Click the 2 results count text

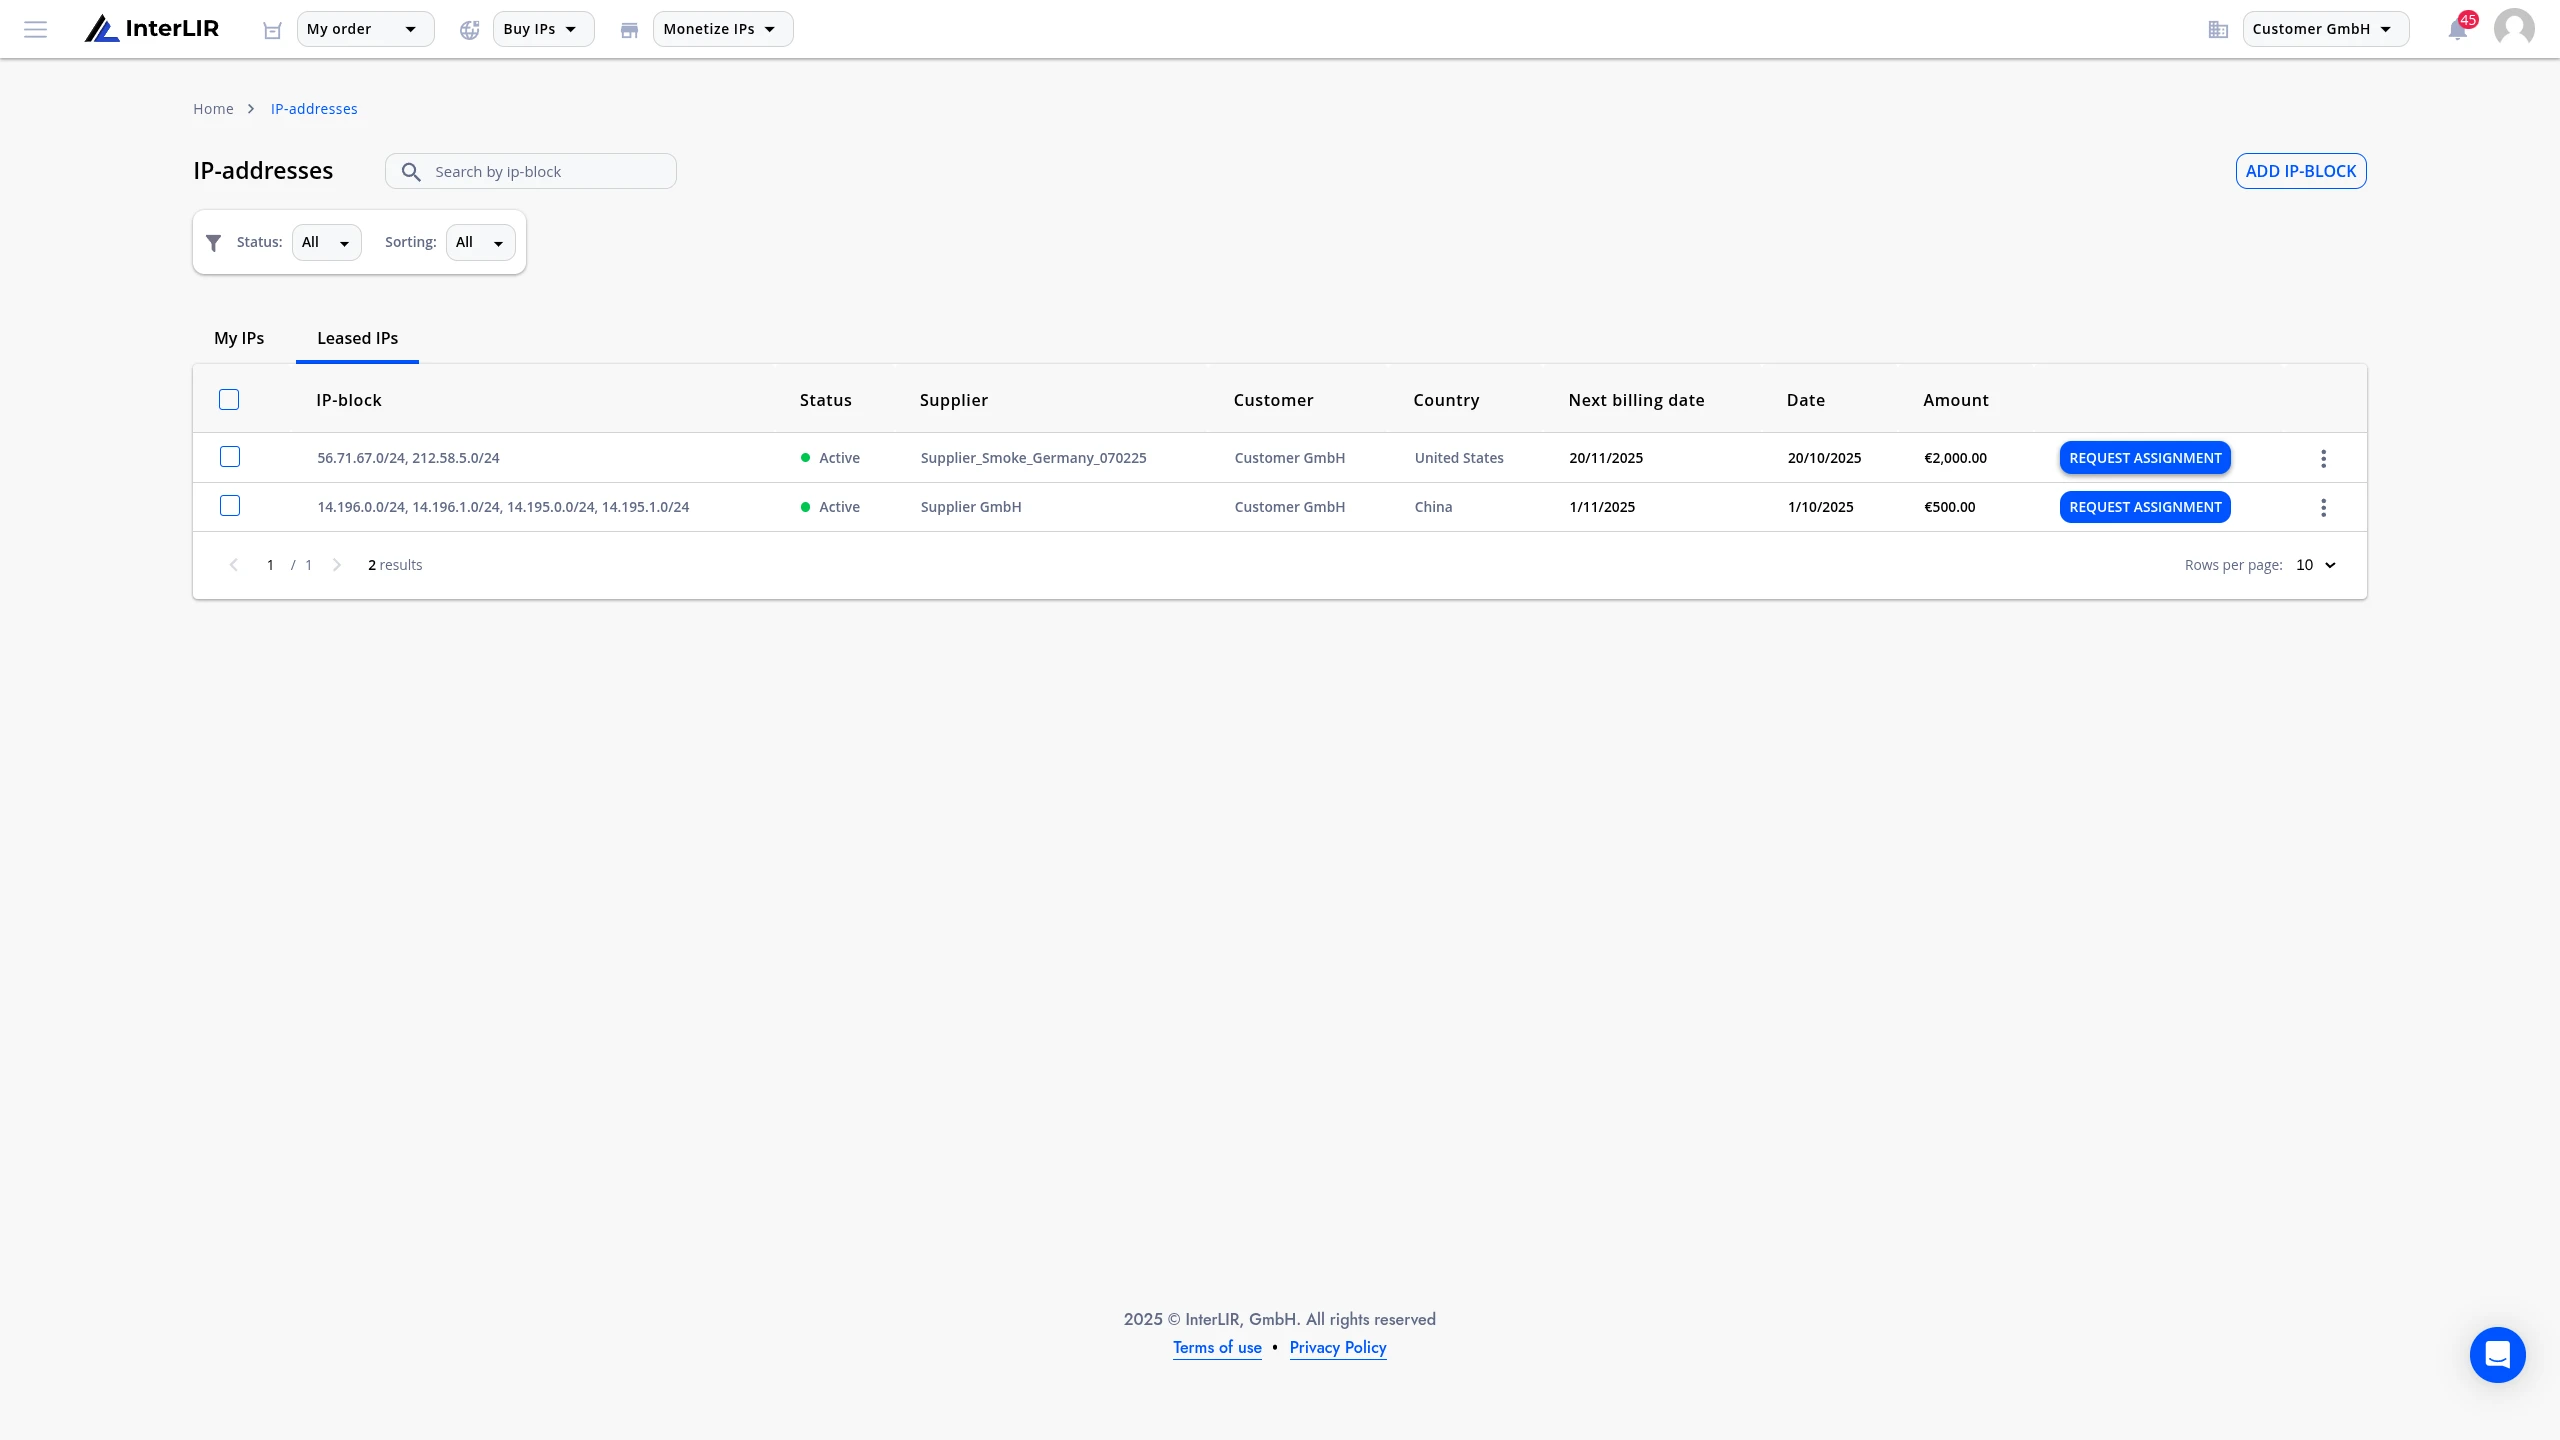click(395, 565)
